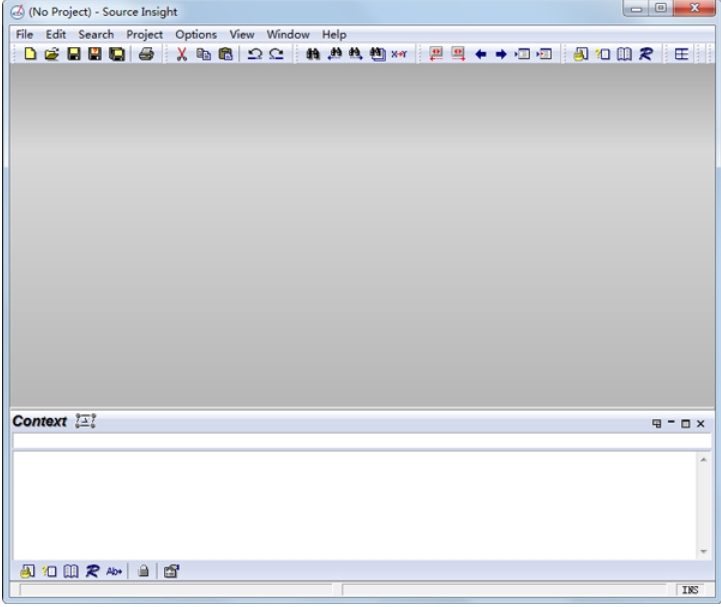721x607 pixels.
Task: Open the Search menu
Action: click(x=96, y=34)
